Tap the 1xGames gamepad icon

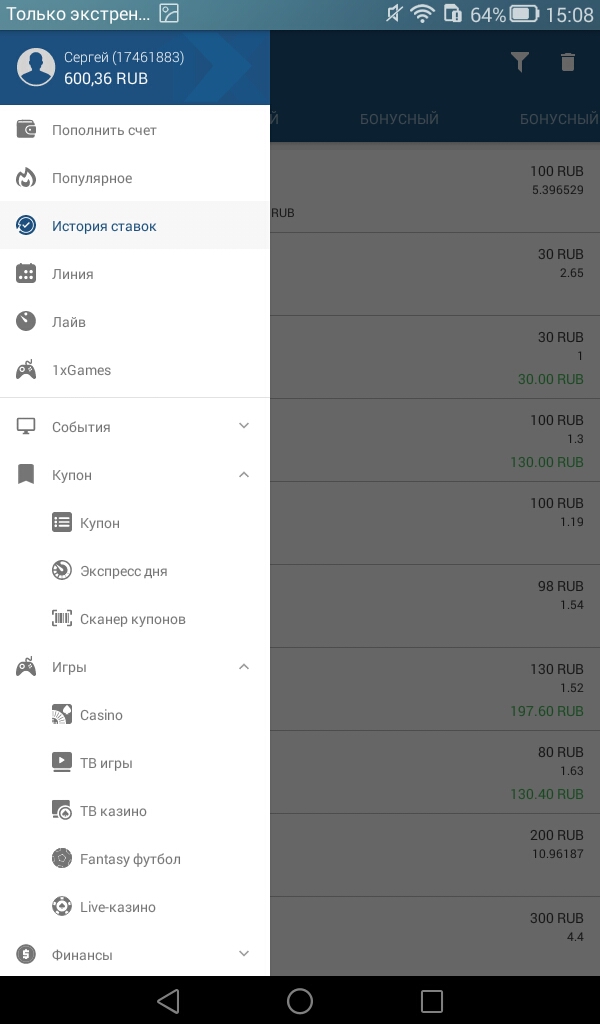[x=26, y=370]
